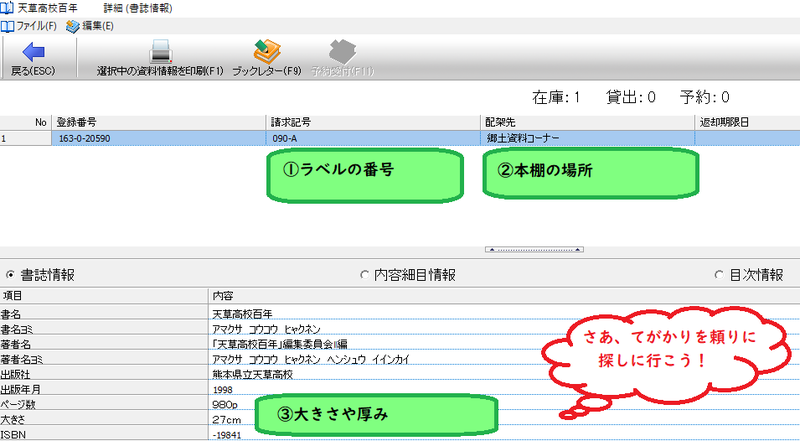The width and height of the screenshot is (800, 441).
Task: Click the edit menu pencil icon
Action: tap(72, 25)
